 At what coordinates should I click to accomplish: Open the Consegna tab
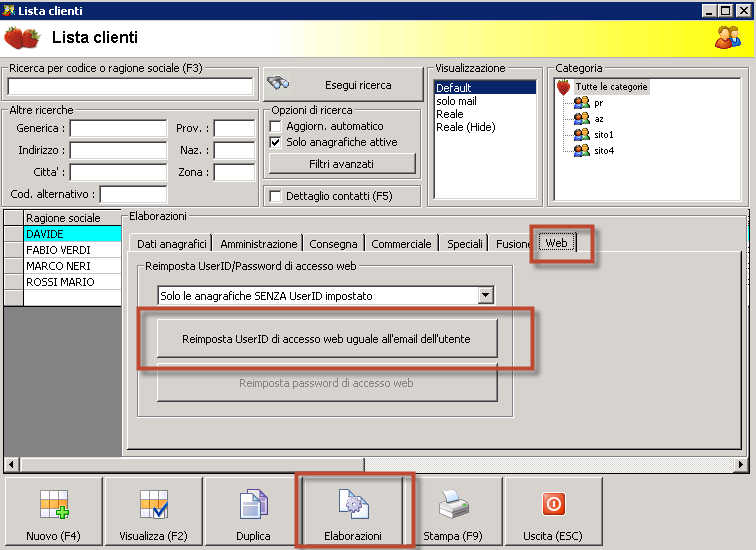pyautogui.click(x=333, y=244)
